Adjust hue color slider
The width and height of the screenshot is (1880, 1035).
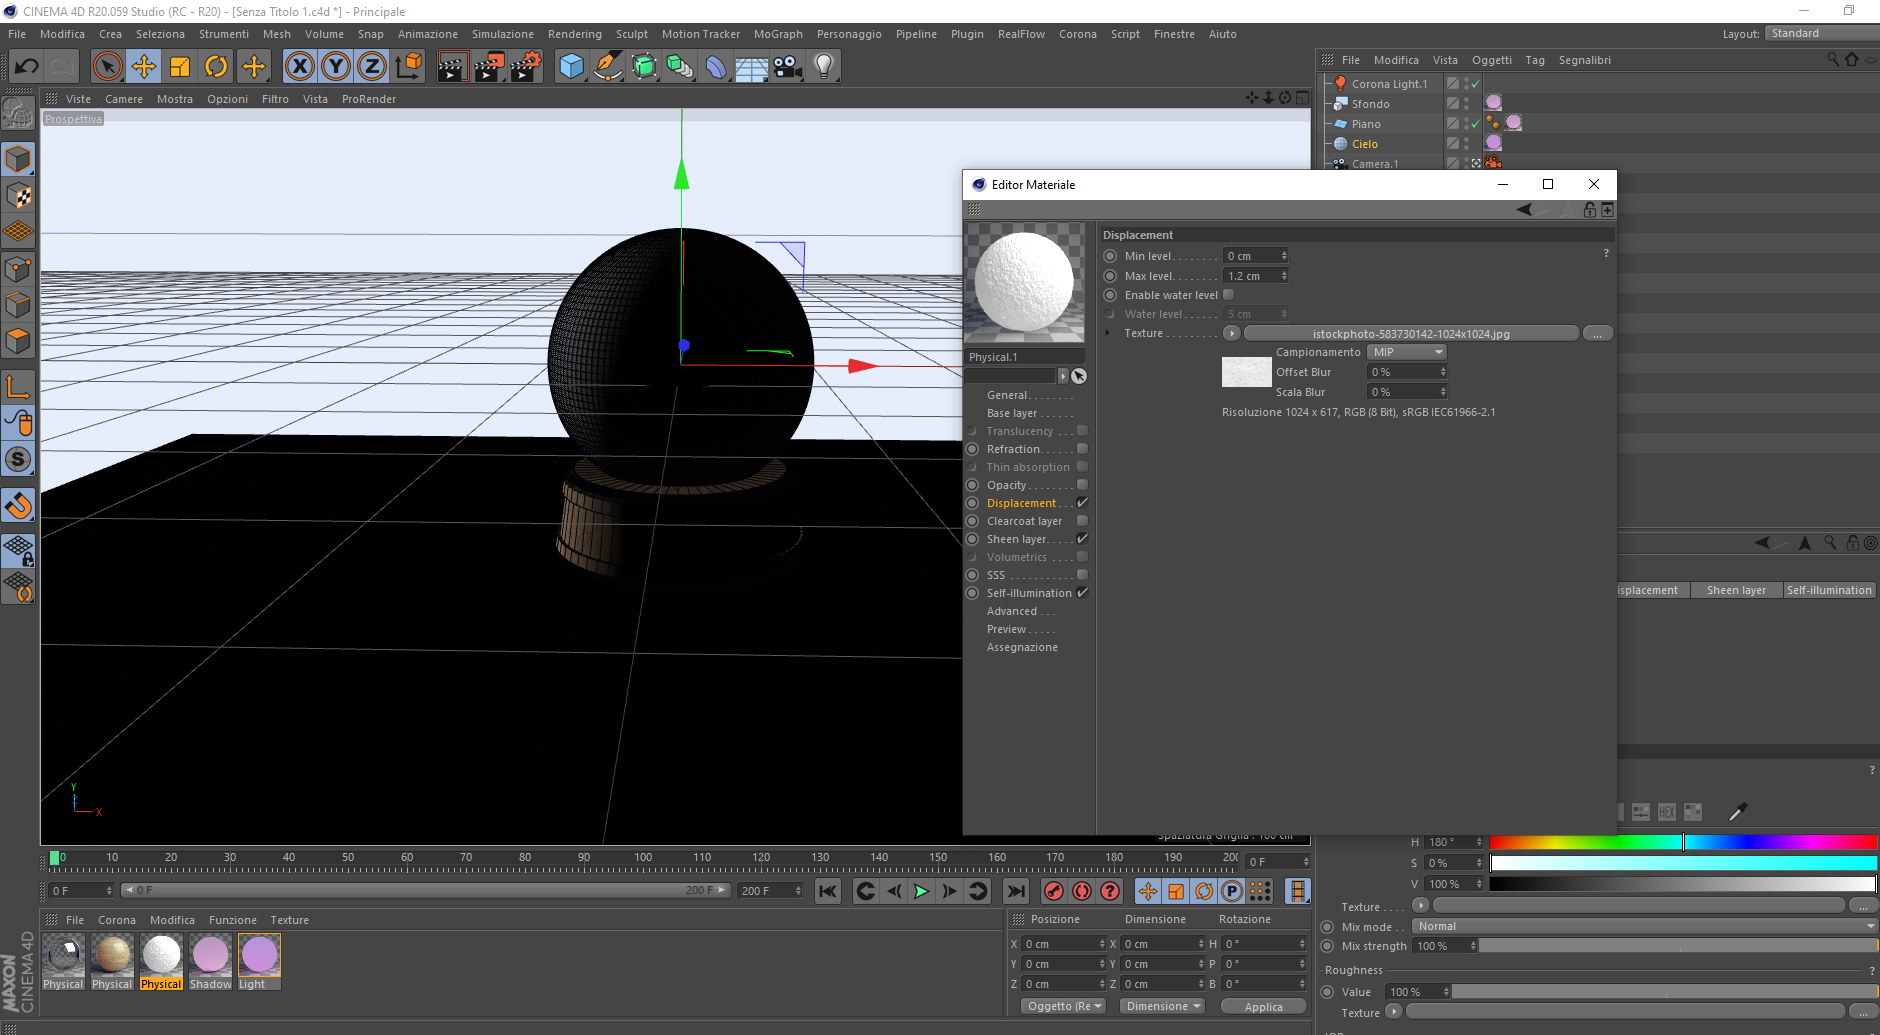[x=1683, y=842]
